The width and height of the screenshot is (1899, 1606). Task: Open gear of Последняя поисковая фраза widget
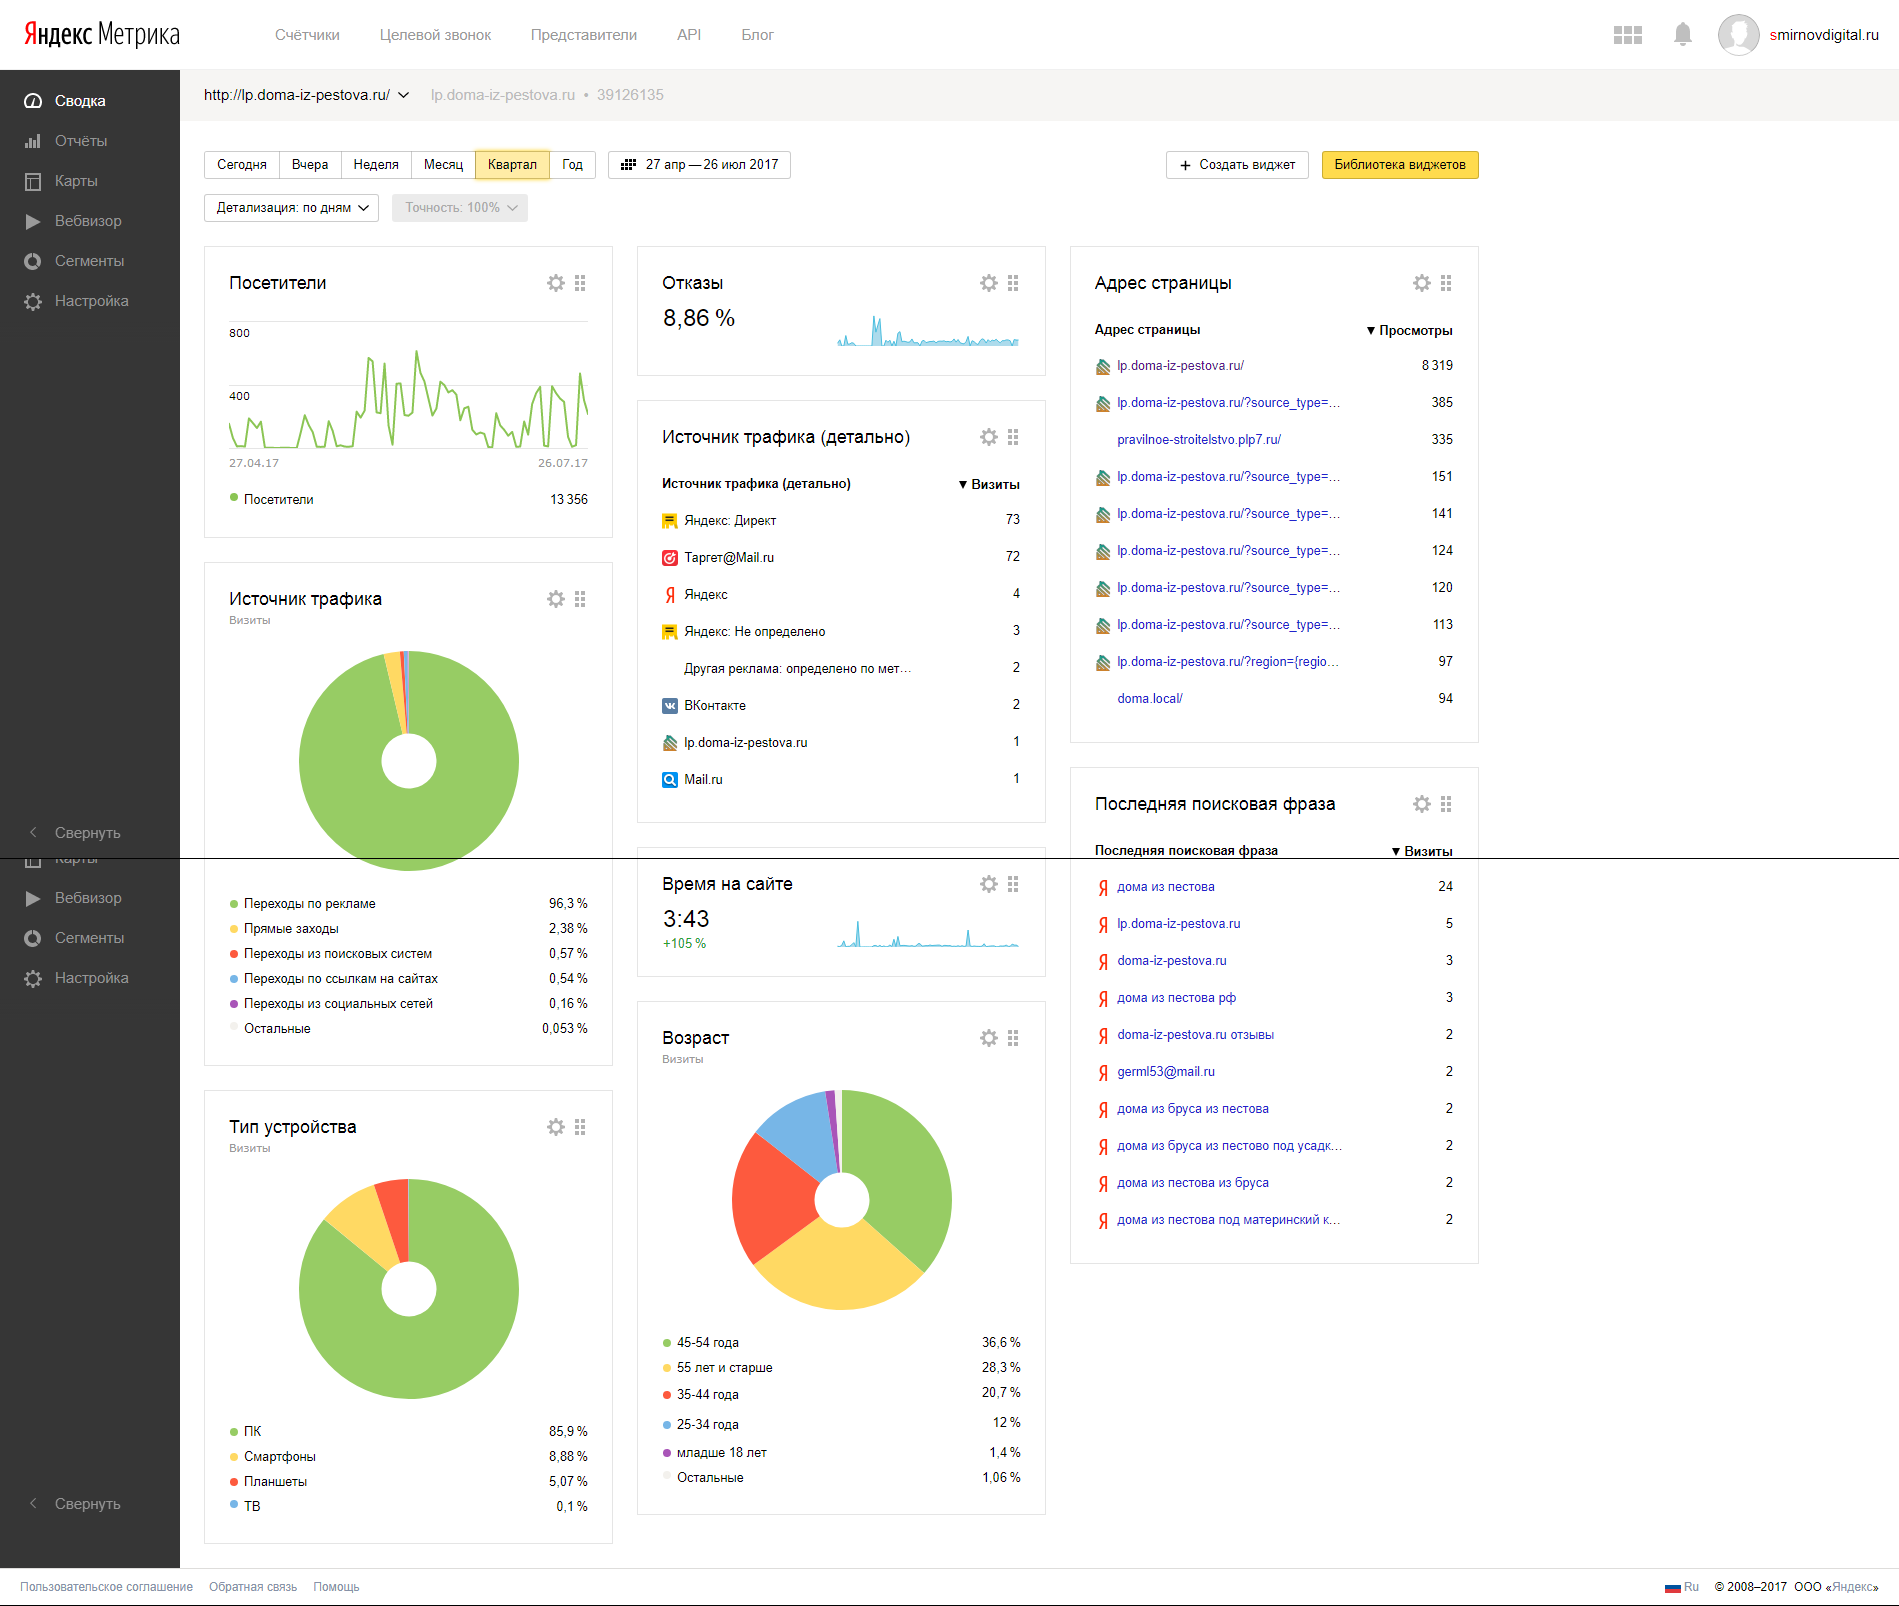pyautogui.click(x=1422, y=804)
